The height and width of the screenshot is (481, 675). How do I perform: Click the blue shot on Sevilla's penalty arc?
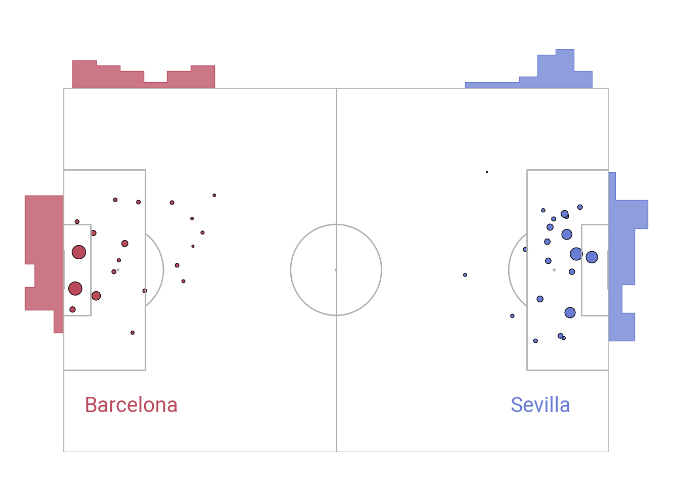click(x=524, y=250)
